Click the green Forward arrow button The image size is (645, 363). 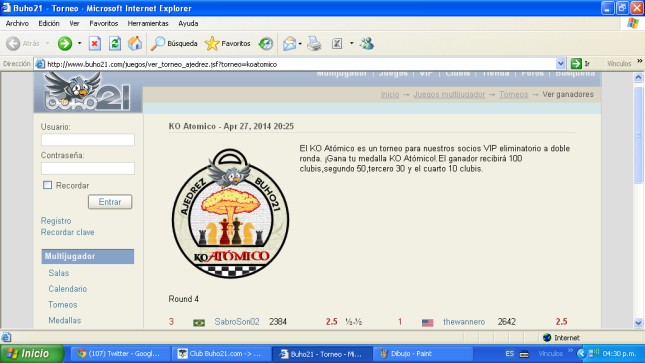click(65, 43)
